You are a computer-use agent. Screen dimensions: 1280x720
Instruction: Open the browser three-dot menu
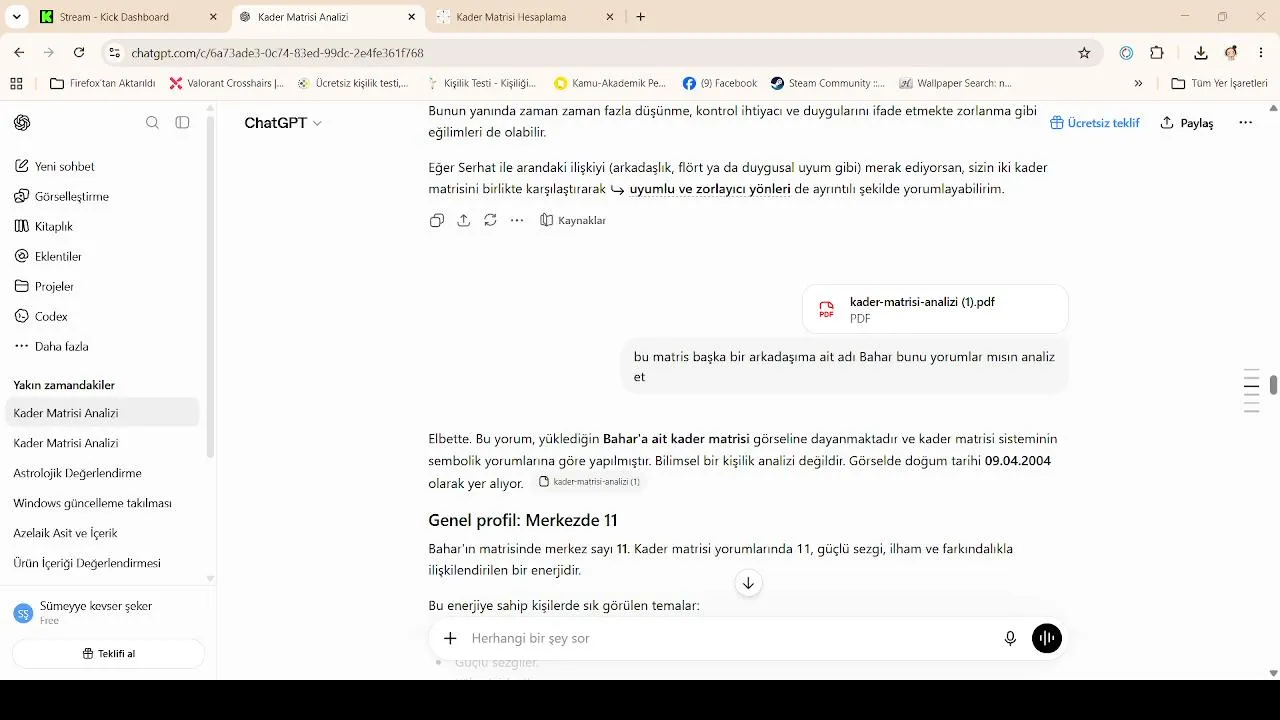point(1261,53)
